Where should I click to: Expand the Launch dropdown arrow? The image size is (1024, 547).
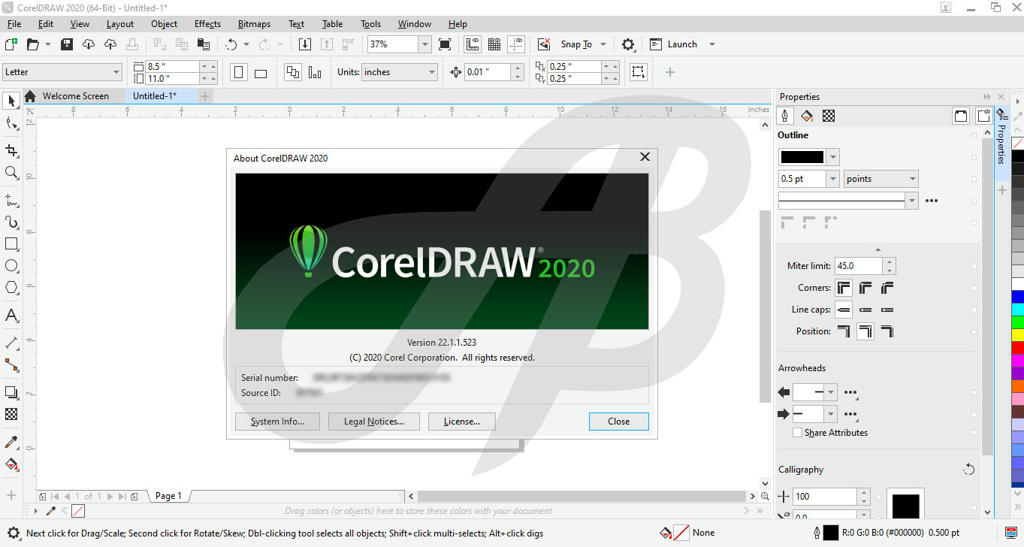712,44
